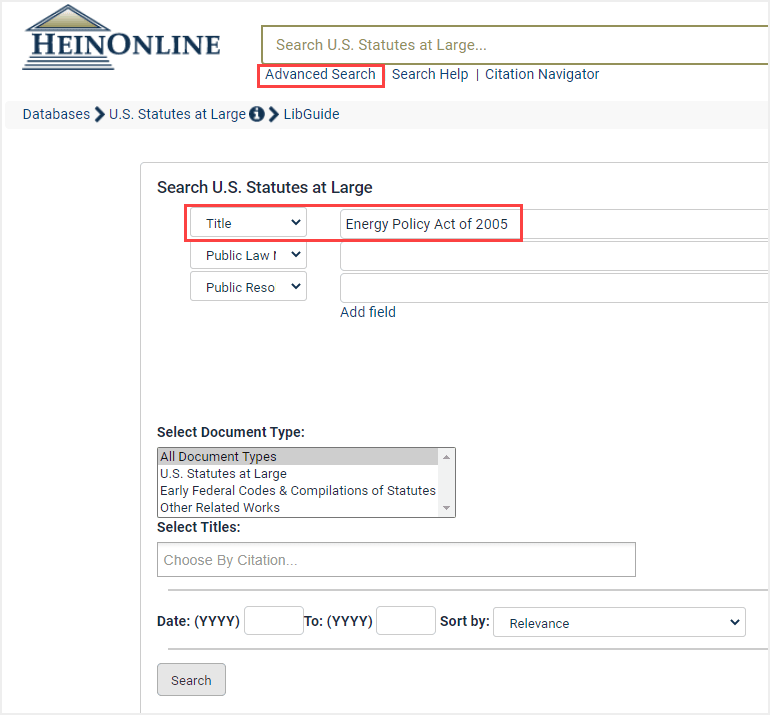Open the Sort by Relevance dropdown

[x=619, y=622]
